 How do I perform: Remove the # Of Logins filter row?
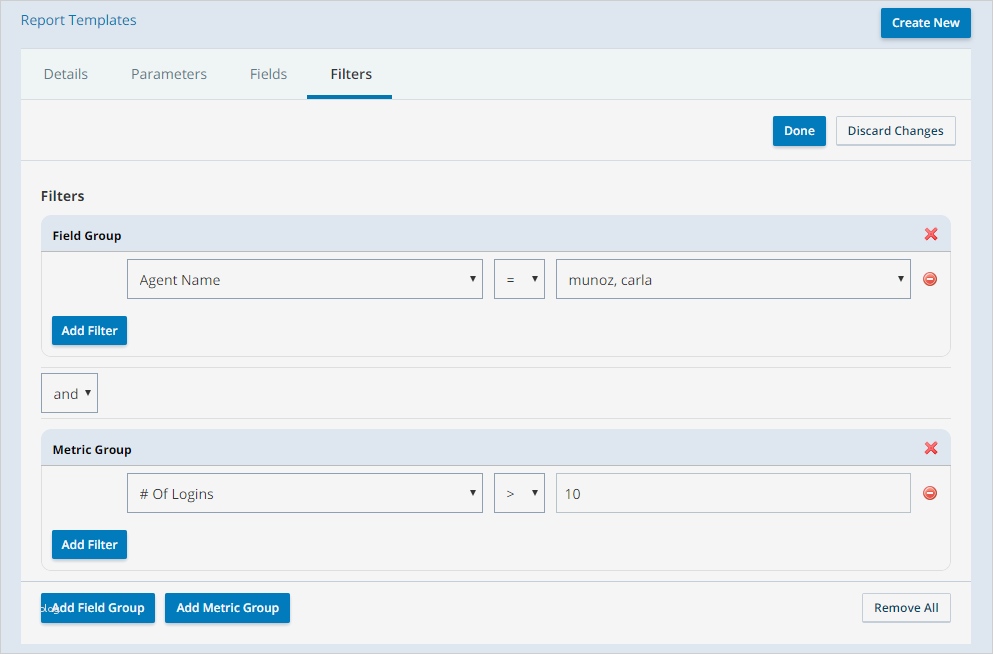click(x=930, y=493)
